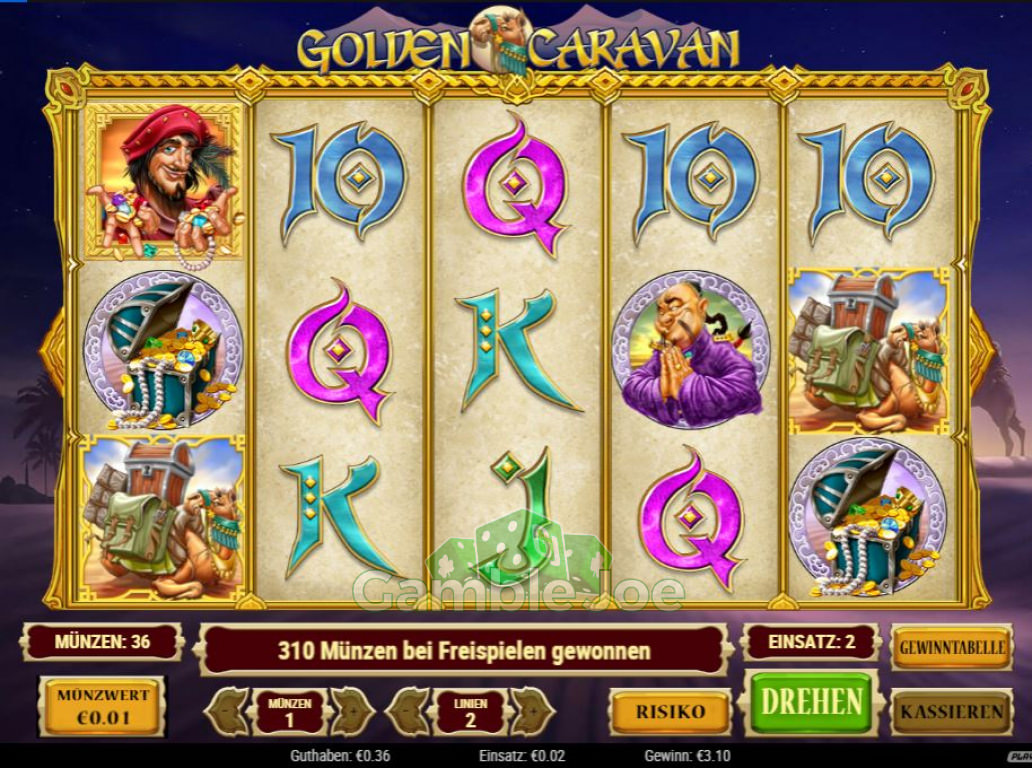This screenshot has height=768, width=1032.
Task: Click the purple-robed man symbol
Action: click(691, 350)
